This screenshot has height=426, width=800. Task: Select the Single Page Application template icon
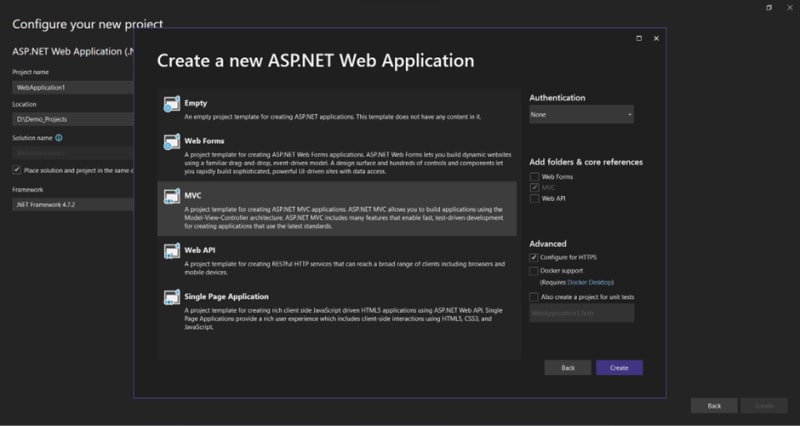(x=171, y=297)
